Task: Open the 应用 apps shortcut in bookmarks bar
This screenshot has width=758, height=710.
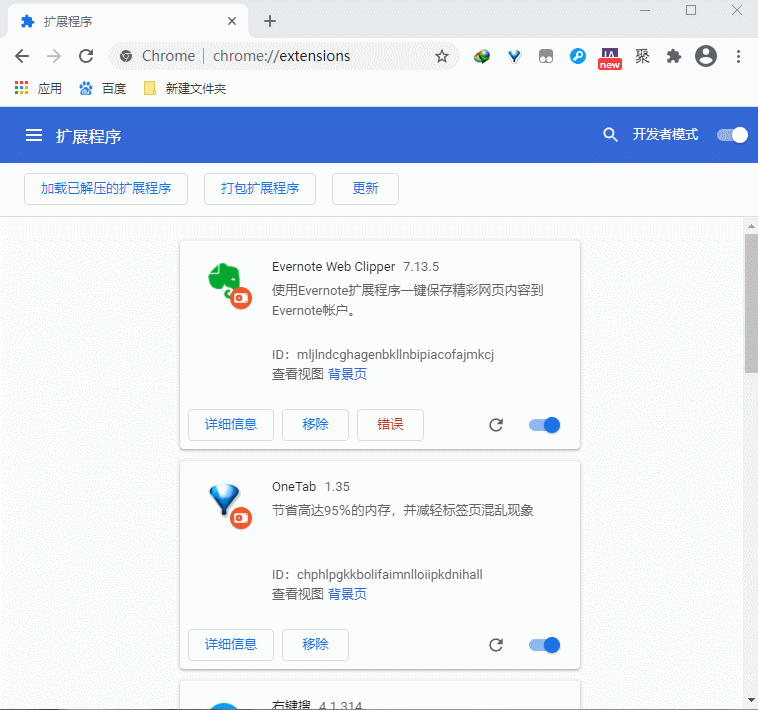Action: (38, 88)
